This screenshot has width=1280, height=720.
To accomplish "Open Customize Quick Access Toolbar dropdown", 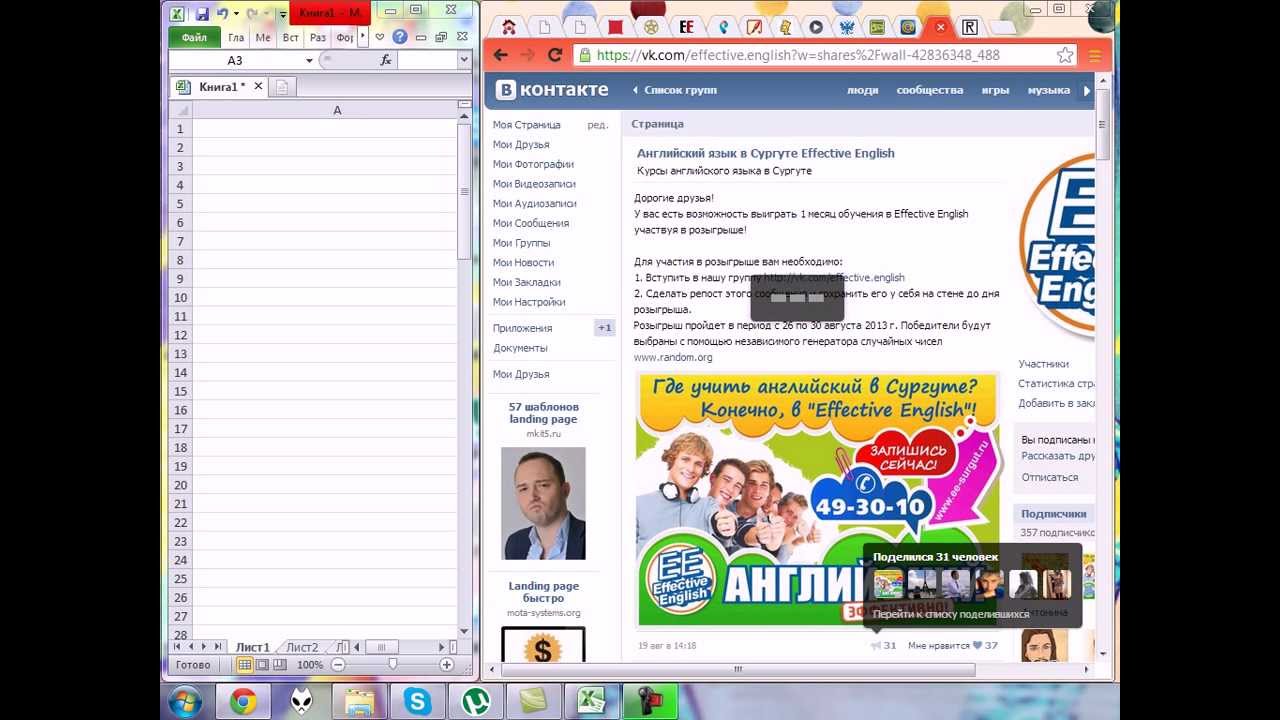I will pyautogui.click(x=283, y=14).
